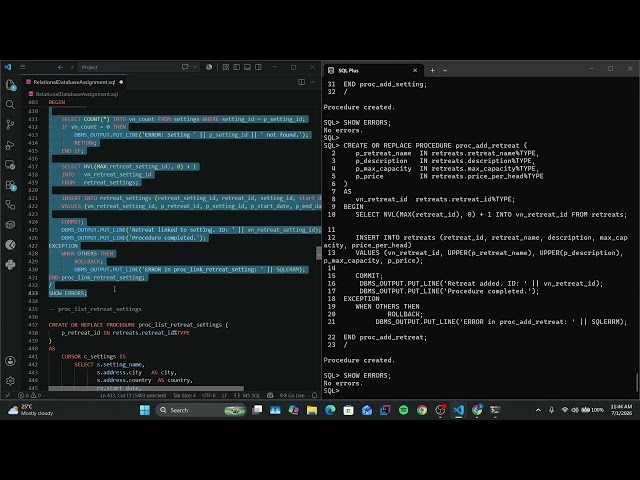Viewport: 640px width, 480px height.
Task: Click line number 437 in the gutter
Action: pyautogui.click(x=33, y=325)
